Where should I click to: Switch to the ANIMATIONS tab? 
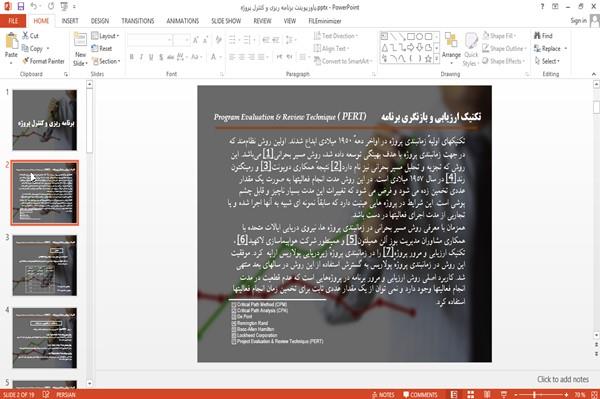(183, 21)
